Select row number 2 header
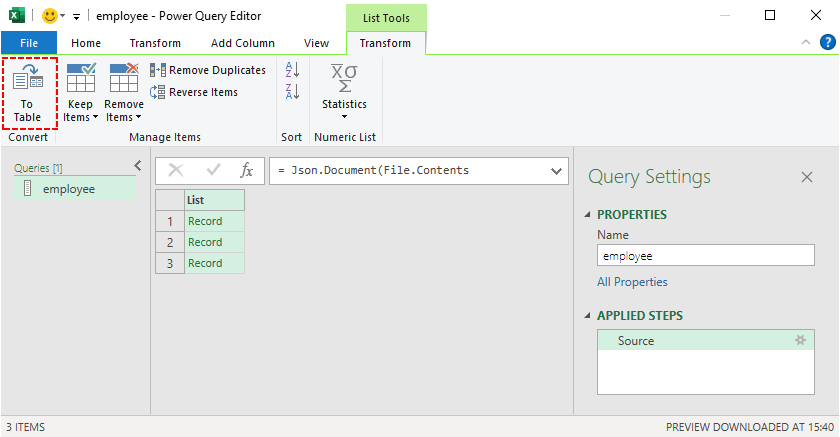840x437 pixels. click(170, 242)
